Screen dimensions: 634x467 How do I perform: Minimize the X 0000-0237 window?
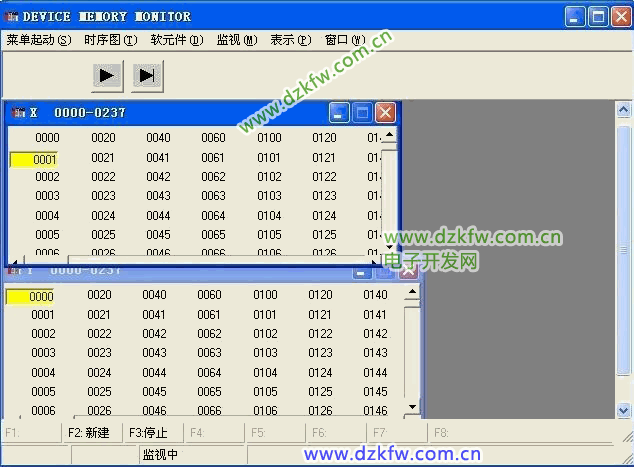339,113
